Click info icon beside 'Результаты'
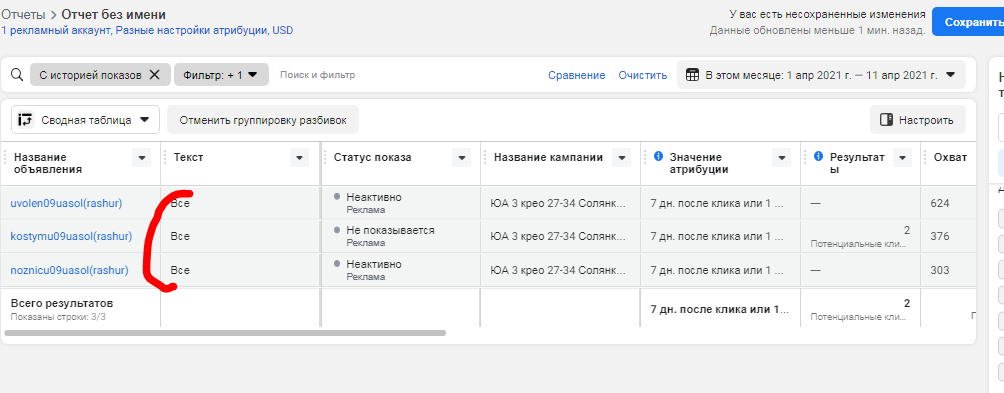 (818, 156)
